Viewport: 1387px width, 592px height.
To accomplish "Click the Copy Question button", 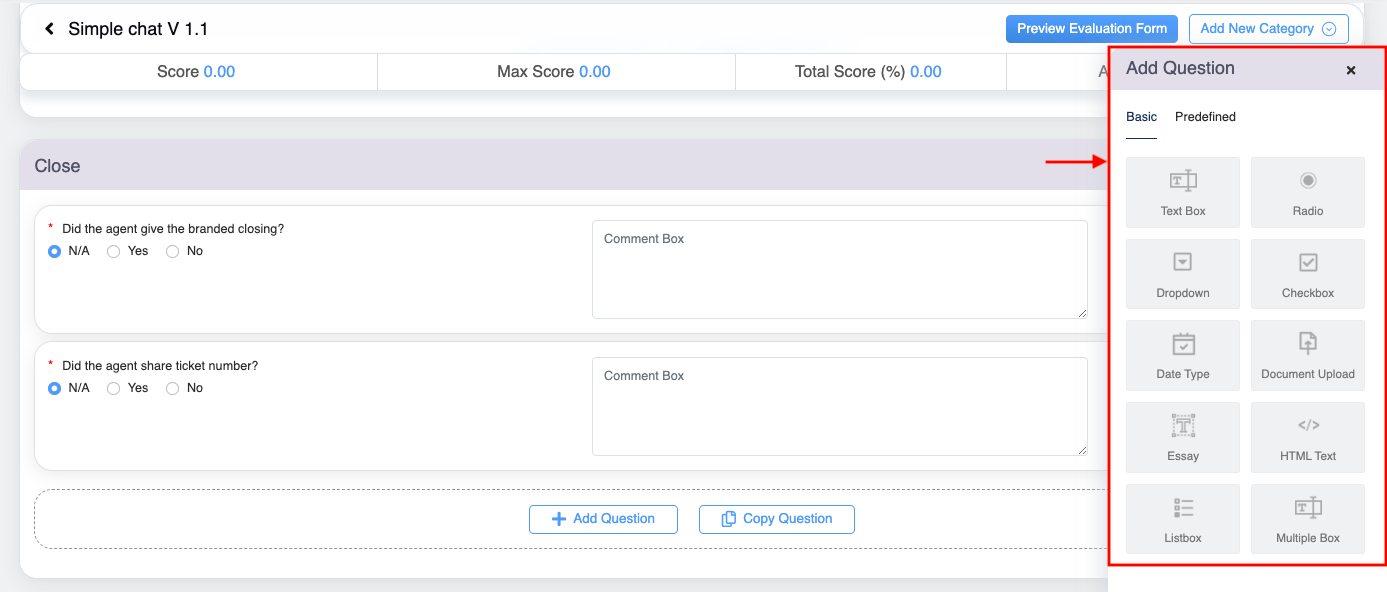I will (x=776, y=519).
